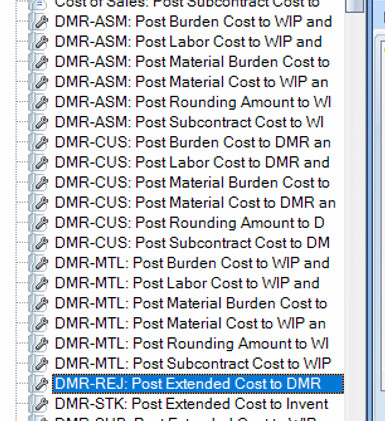Click wrench icon beside DMR-CUS Post Material Cost
The height and width of the screenshot is (421, 385).
coord(39,203)
